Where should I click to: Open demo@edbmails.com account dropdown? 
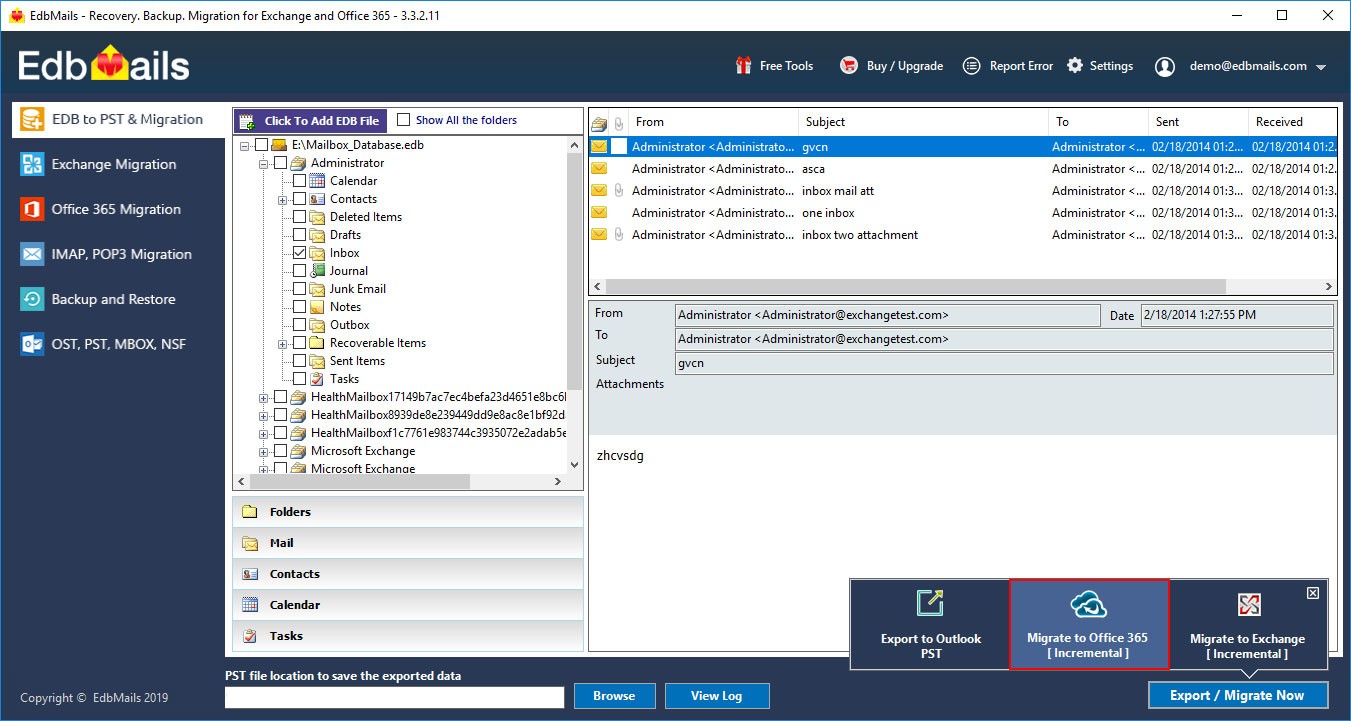(x=1321, y=67)
